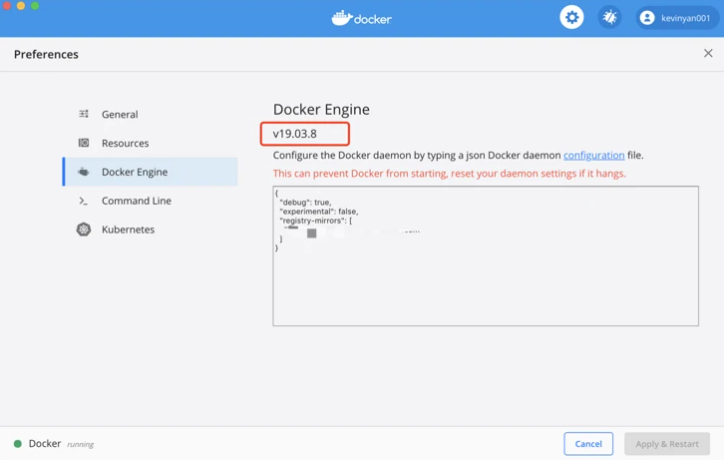
Task: Select the Resources icon in sidebar
Action: point(84,143)
